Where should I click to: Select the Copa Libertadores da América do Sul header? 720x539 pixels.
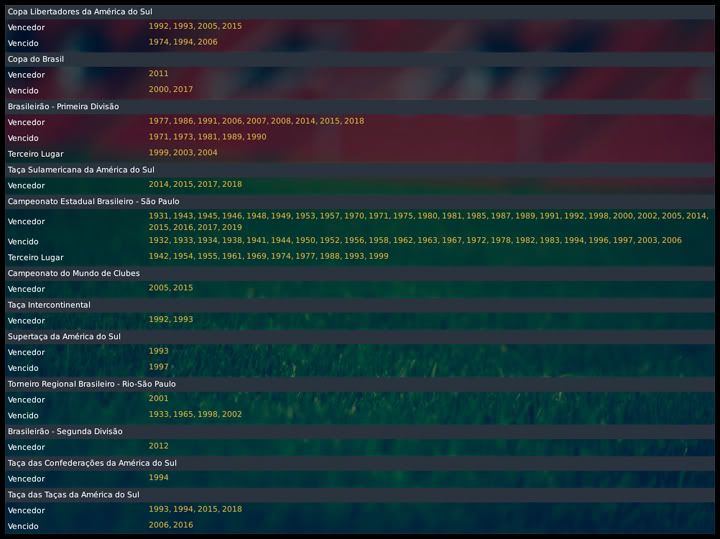(80, 11)
